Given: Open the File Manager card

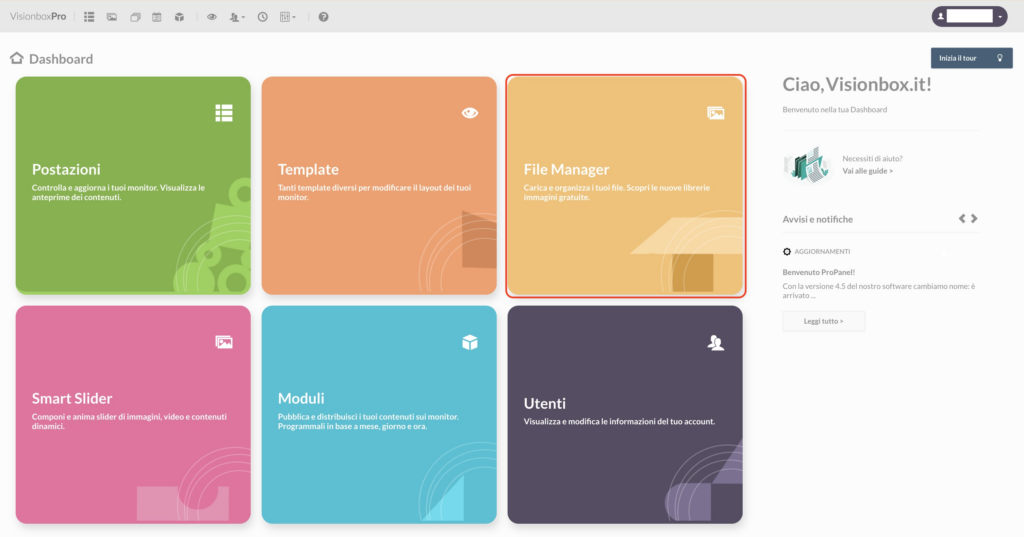Looking at the screenshot, I should coord(625,186).
